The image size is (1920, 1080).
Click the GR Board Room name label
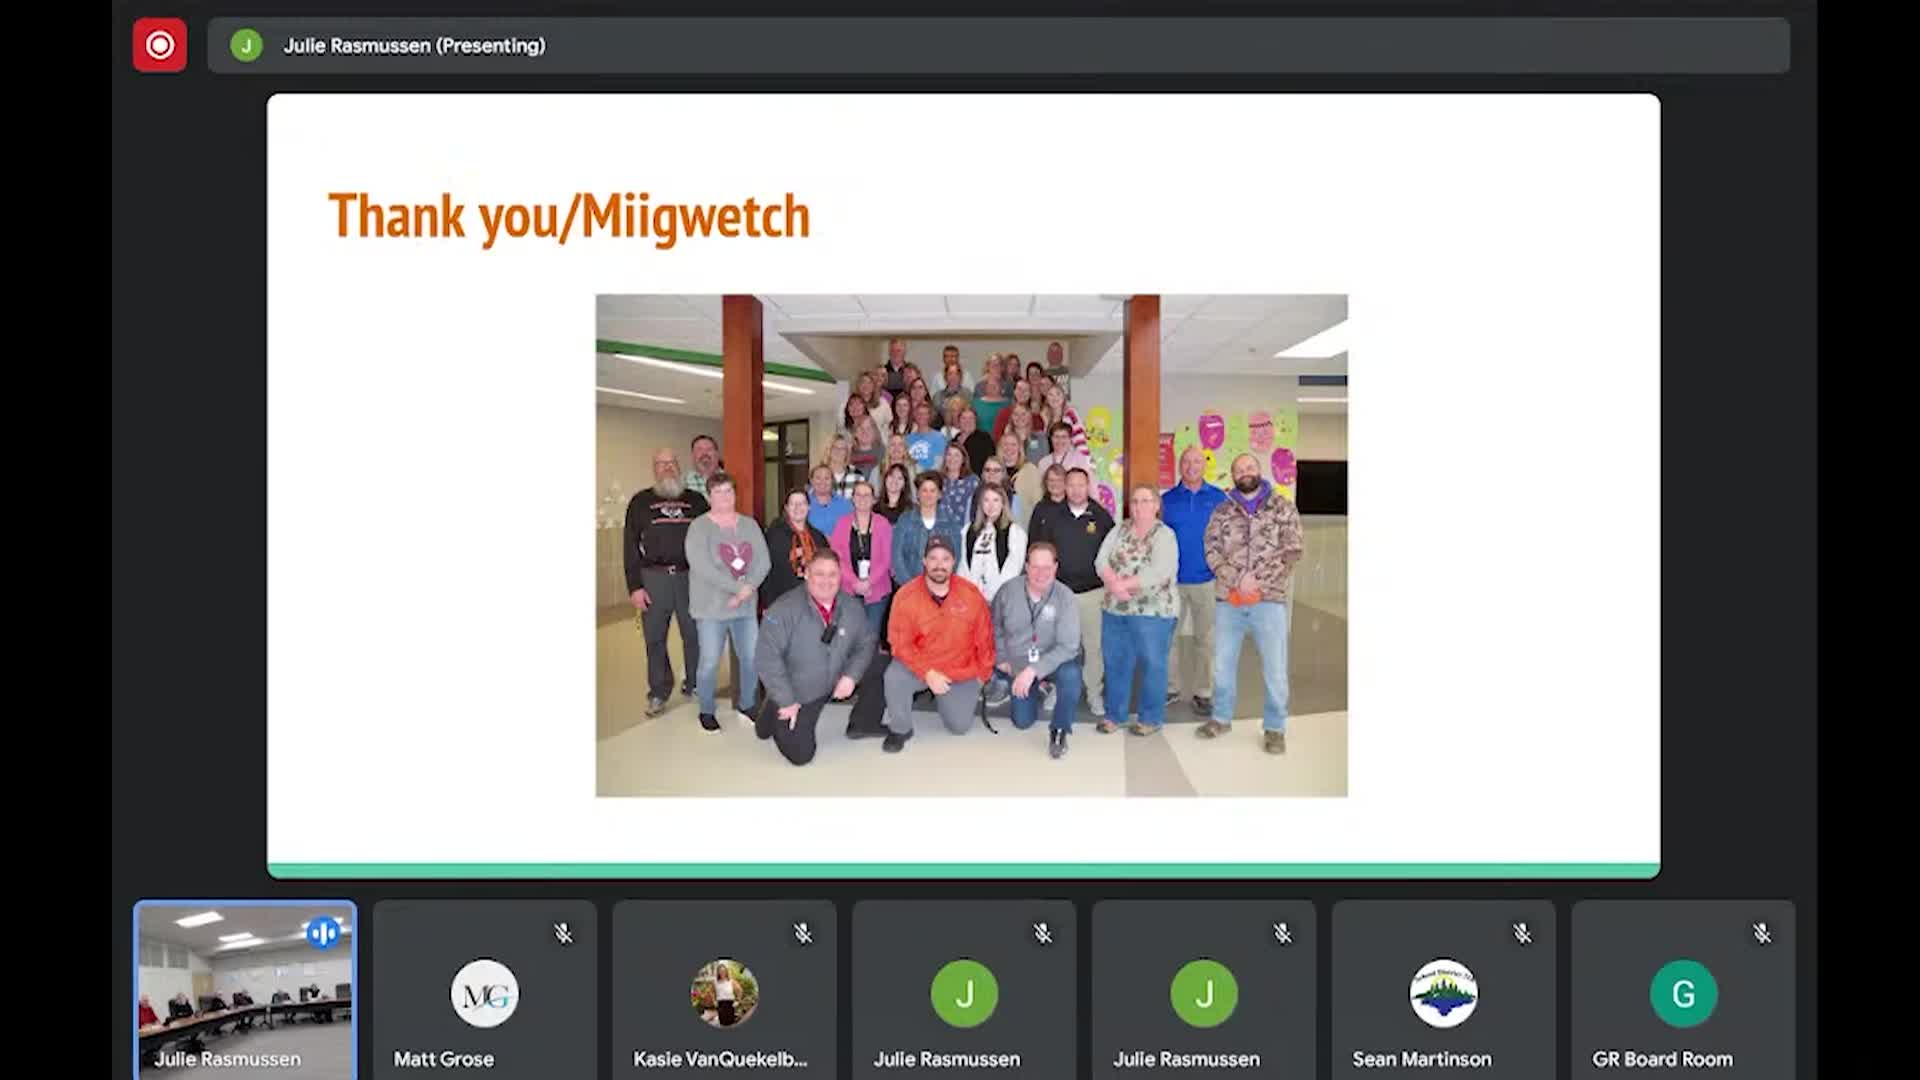coord(1662,1058)
